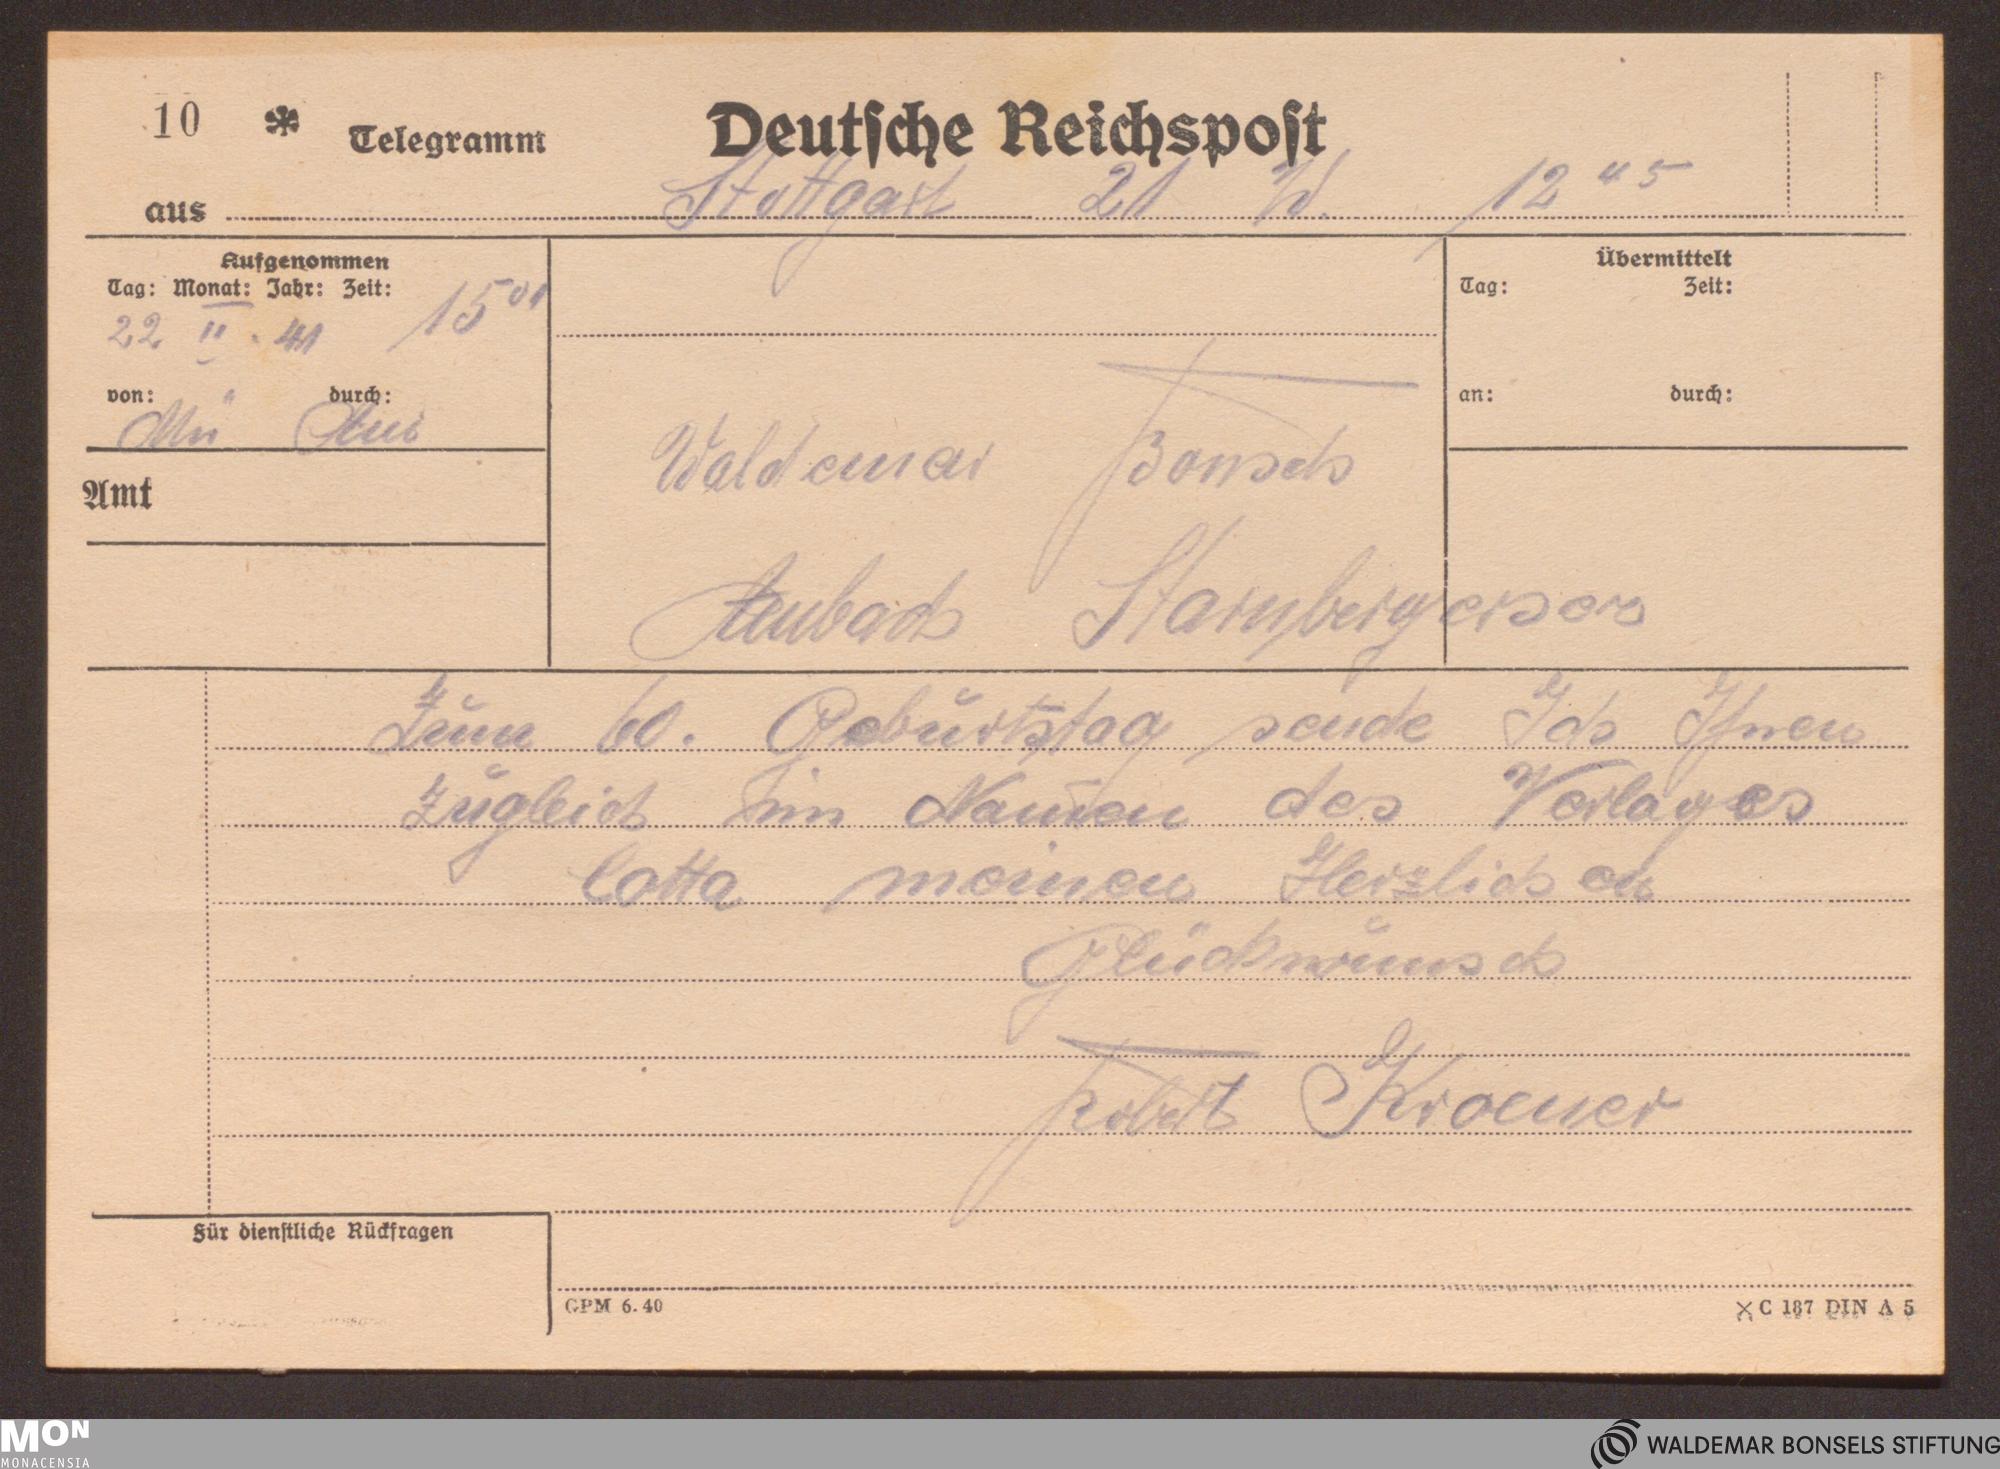Click the "Tag:" label under Übermittelt
The height and width of the screenshot is (1469, 2000).
(x=1484, y=287)
